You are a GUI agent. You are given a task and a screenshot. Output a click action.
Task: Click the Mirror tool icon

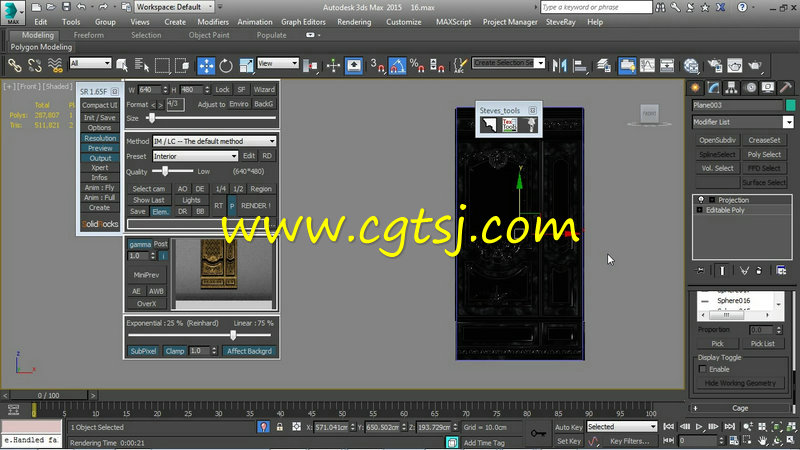pyautogui.click(x=560, y=65)
